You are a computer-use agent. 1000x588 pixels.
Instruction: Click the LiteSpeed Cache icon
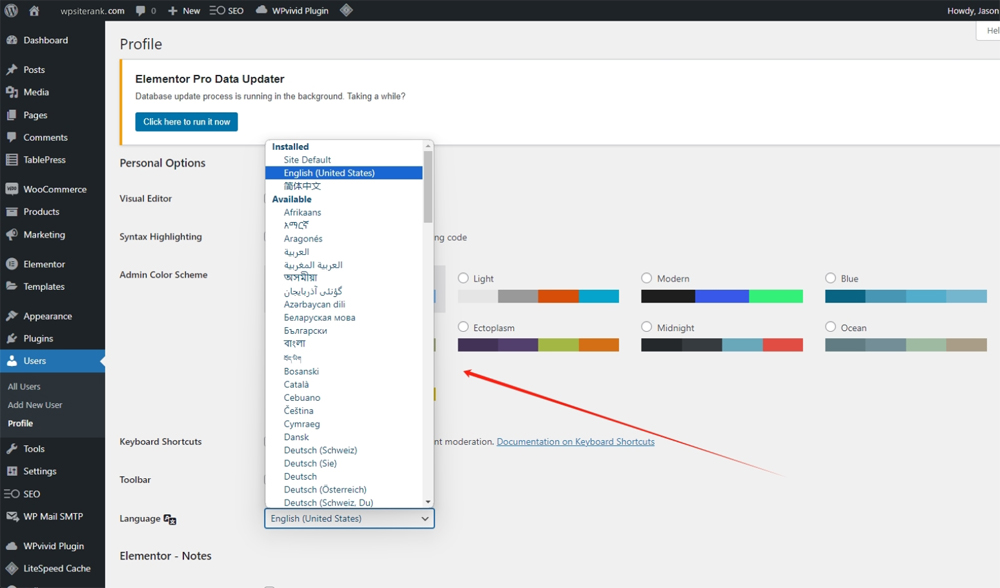coord(11,568)
